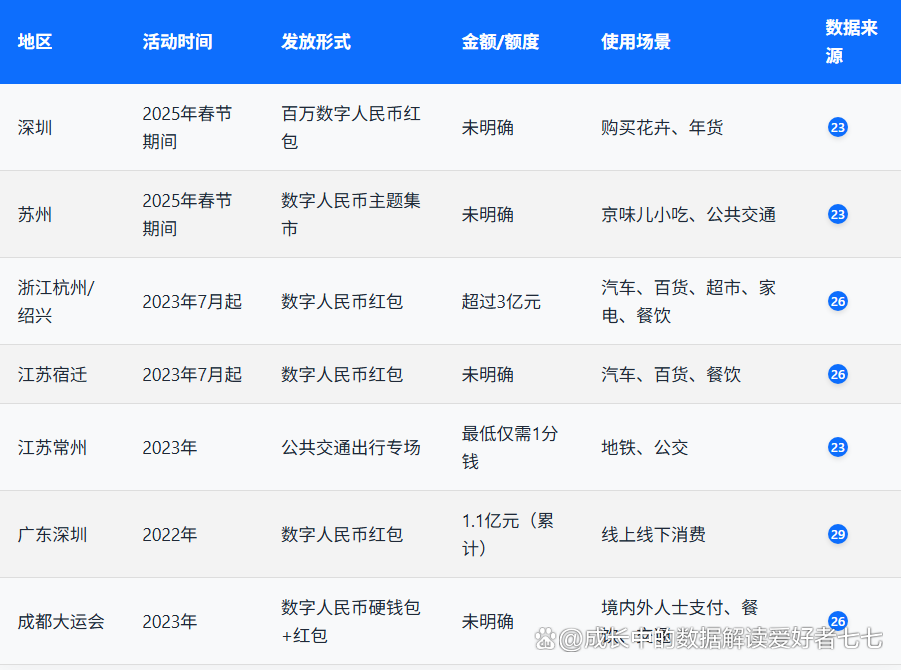Click the 深圳 region cell
The height and width of the screenshot is (670, 901).
(35, 127)
